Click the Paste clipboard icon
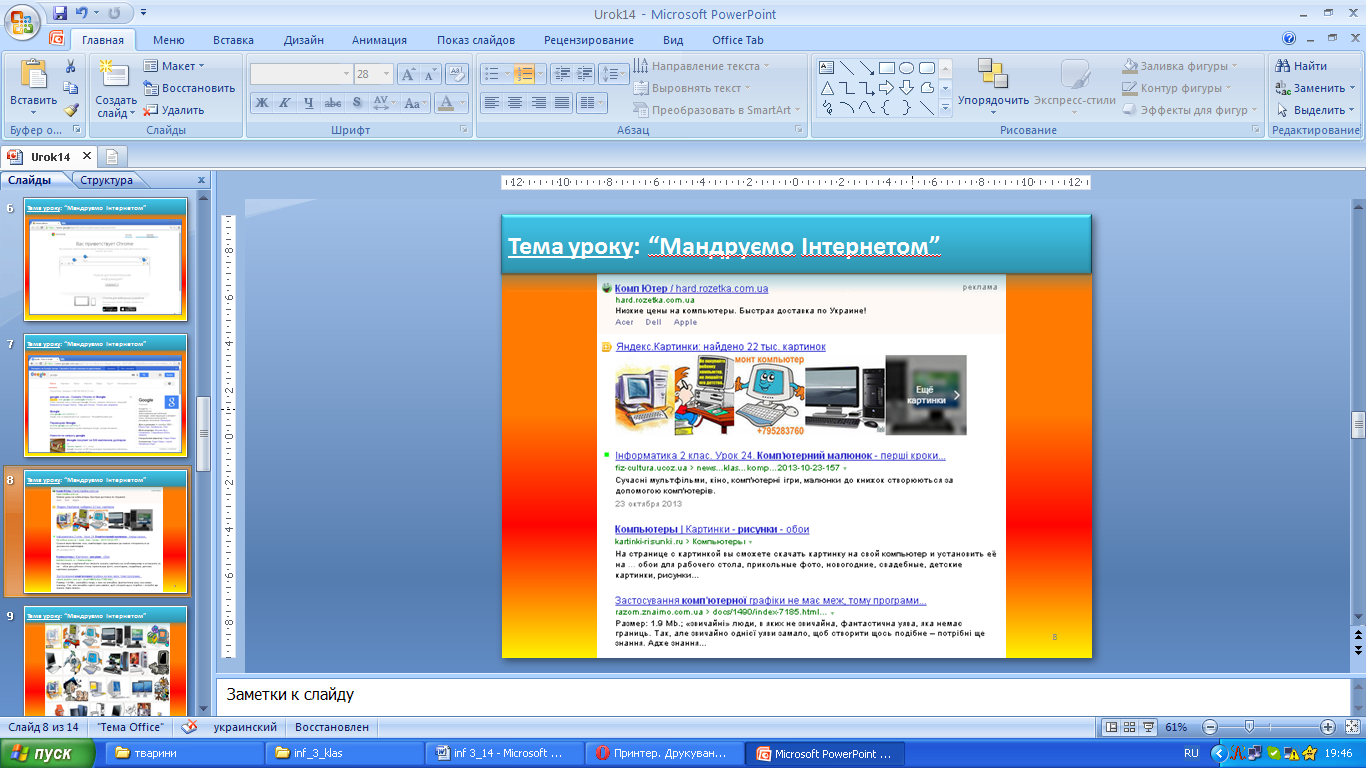1366x768 pixels. [x=34, y=75]
